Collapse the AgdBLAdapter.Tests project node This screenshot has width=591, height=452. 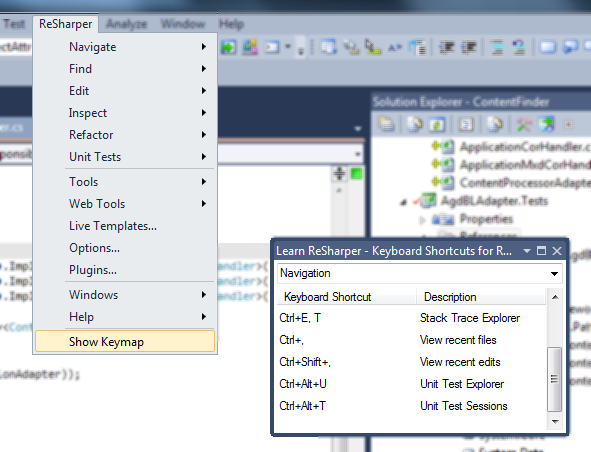pyautogui.click(x=403, y=203)
